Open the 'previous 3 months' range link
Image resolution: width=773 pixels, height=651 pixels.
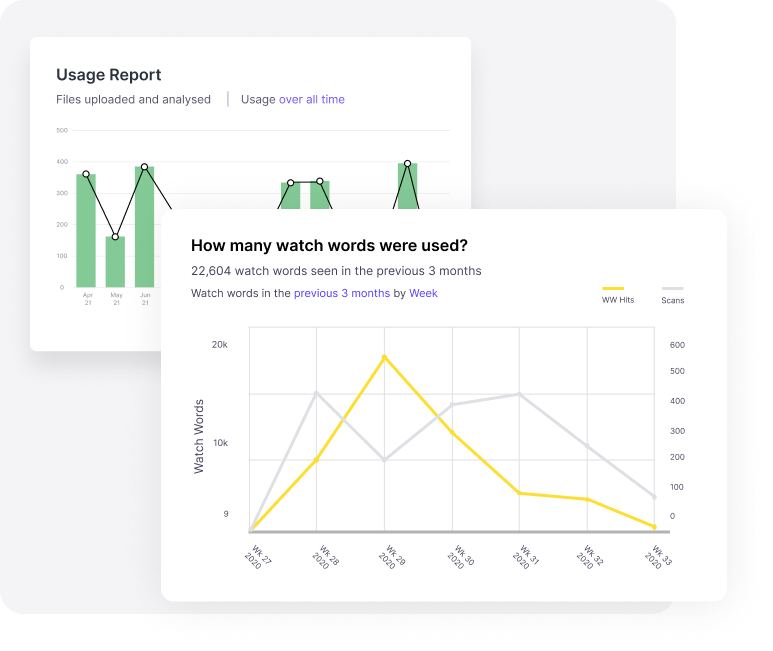click(x=342, y=293)
